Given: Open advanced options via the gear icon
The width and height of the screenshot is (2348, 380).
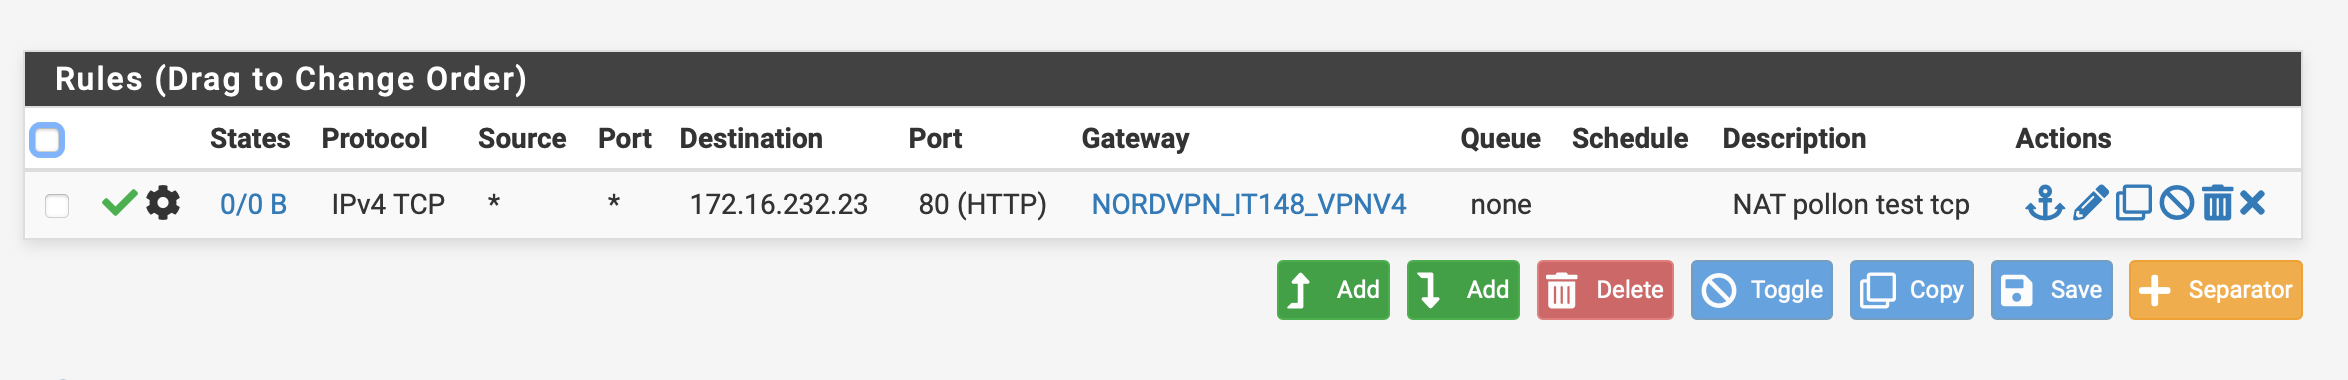Looking at the screenshot, I should pyautogui.click(x=163, y=203).
